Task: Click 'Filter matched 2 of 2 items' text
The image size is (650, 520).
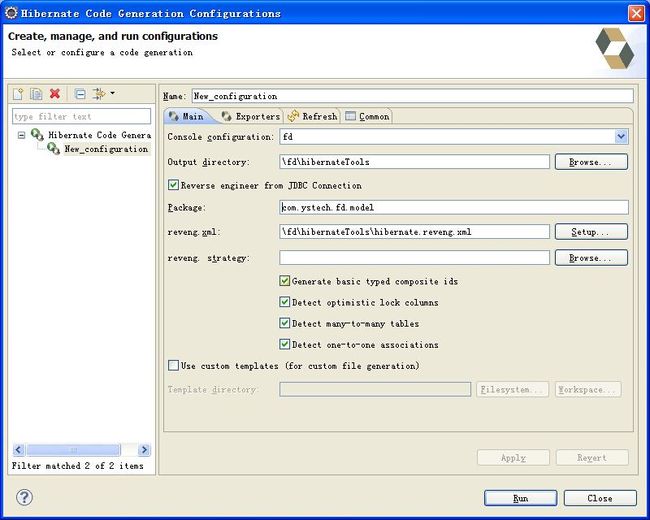Action: point(78,466)
